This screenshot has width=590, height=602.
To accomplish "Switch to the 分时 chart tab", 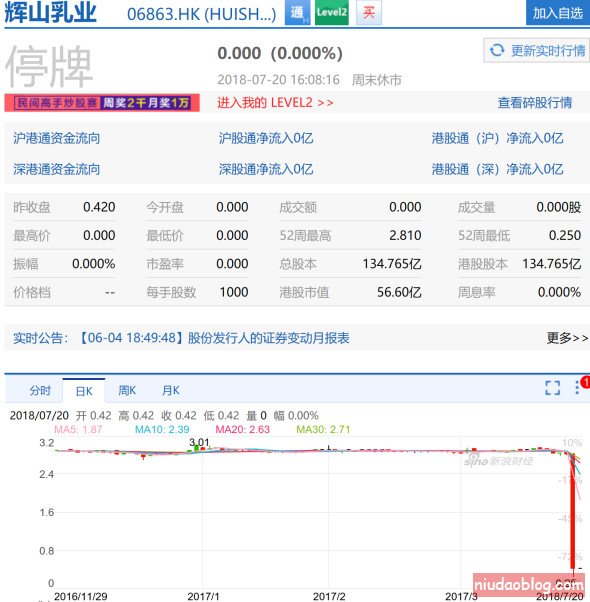I will coord(40,390).
